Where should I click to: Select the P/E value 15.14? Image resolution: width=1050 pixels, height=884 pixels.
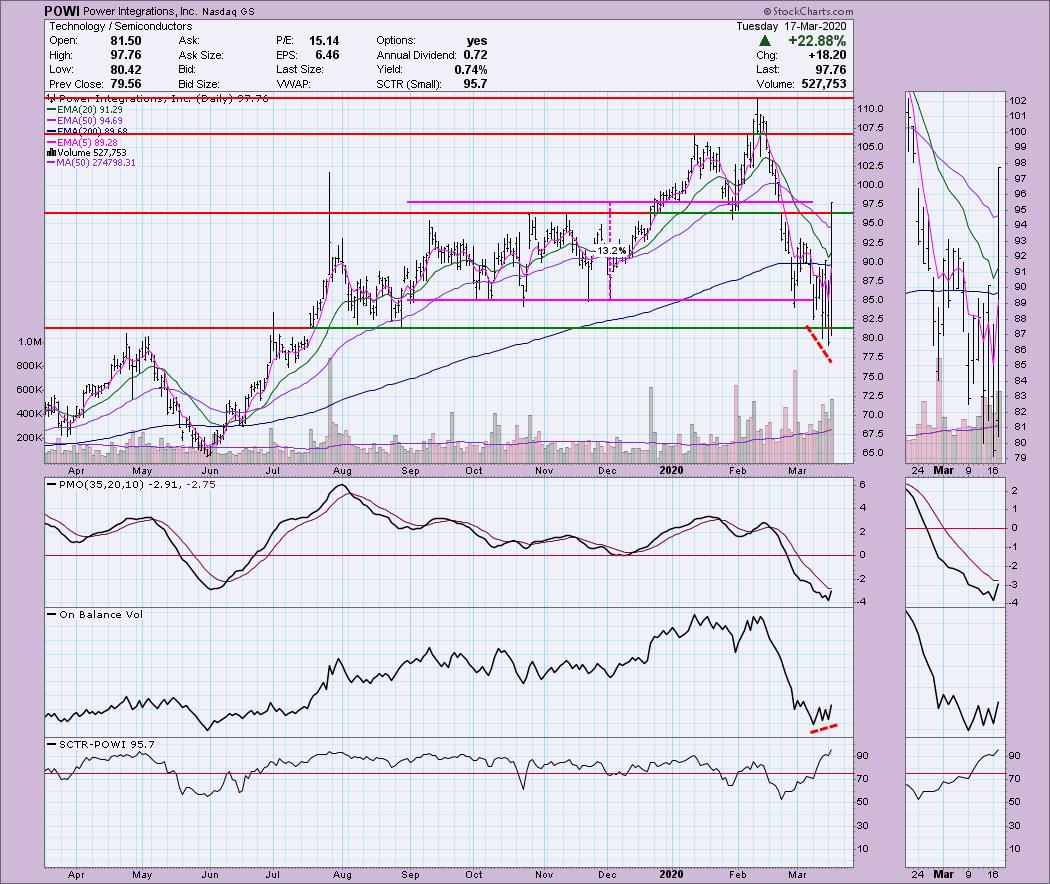coord(323,41)
